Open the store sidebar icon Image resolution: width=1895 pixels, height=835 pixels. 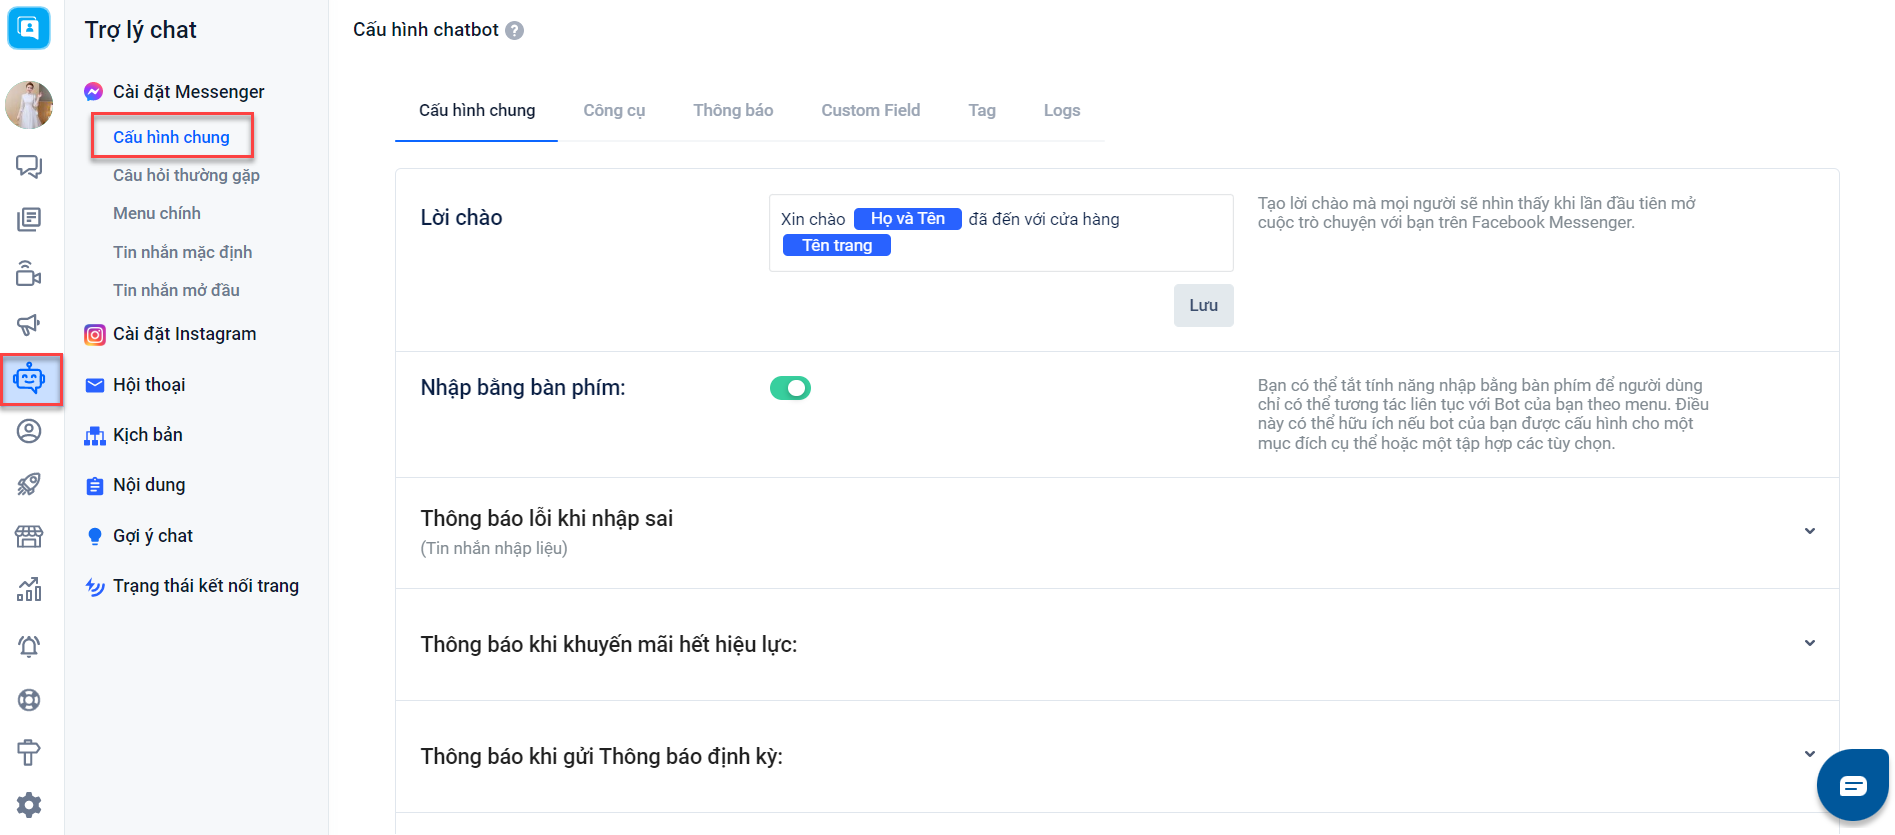click(x=29, y=537)
